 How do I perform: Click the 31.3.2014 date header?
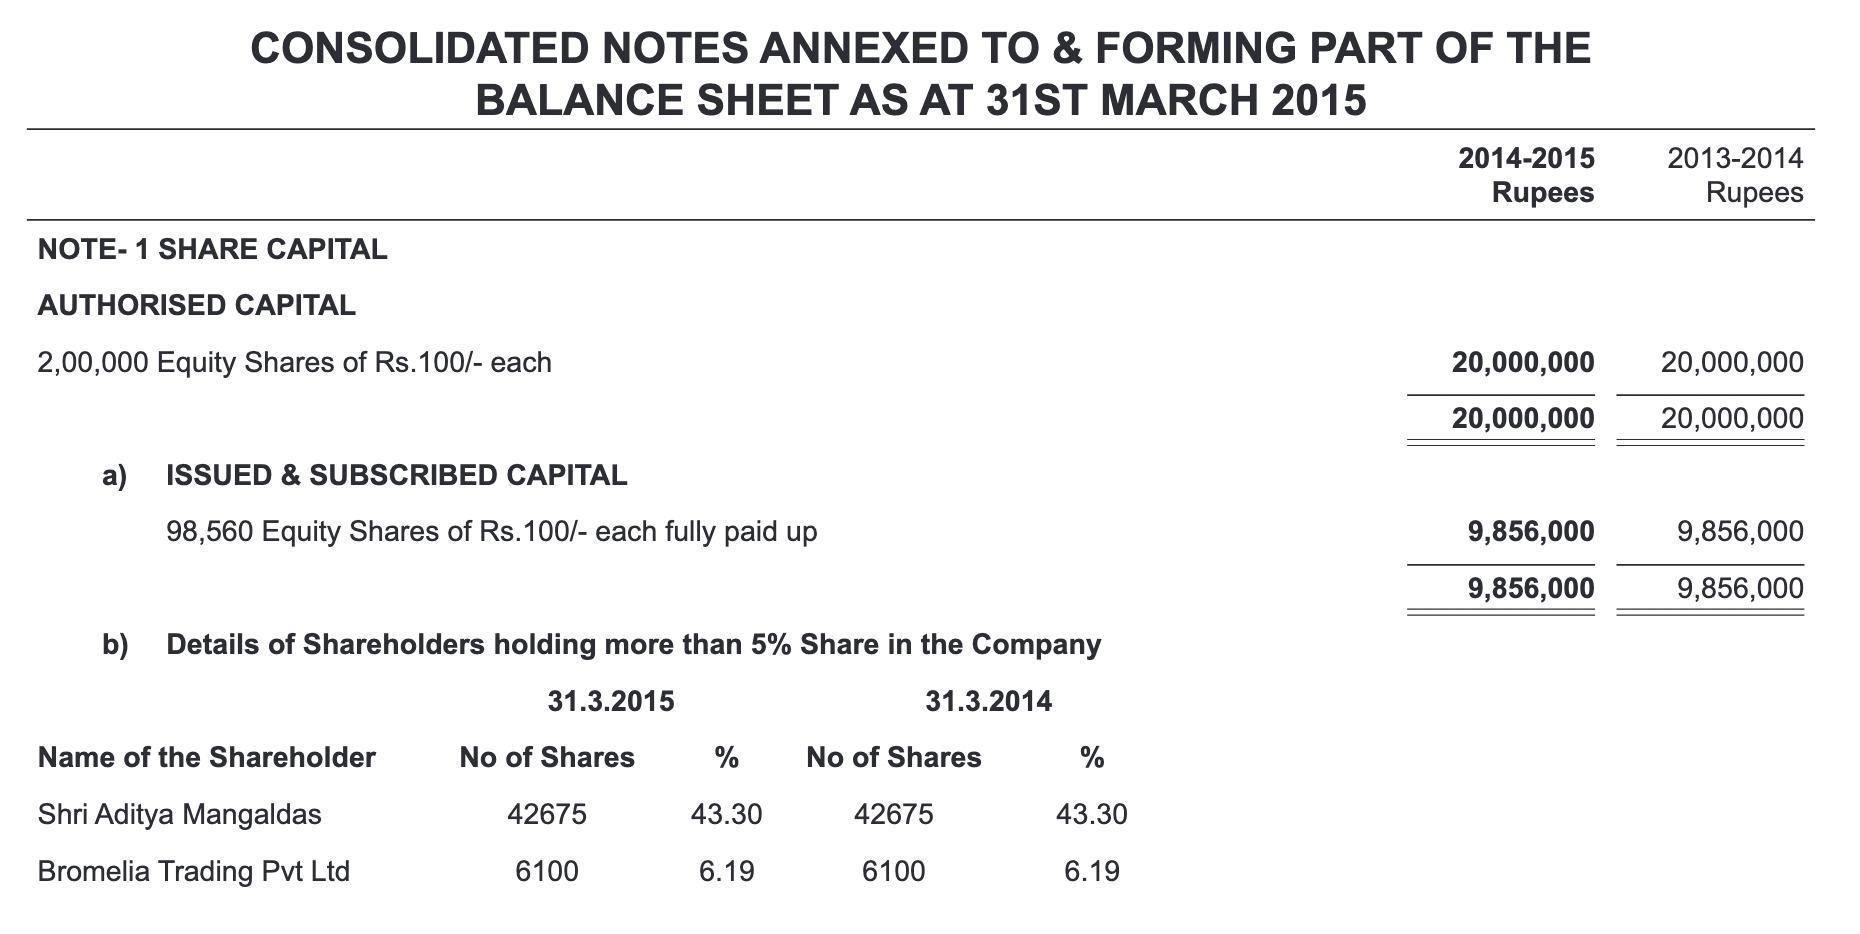[x=988, y=701]
